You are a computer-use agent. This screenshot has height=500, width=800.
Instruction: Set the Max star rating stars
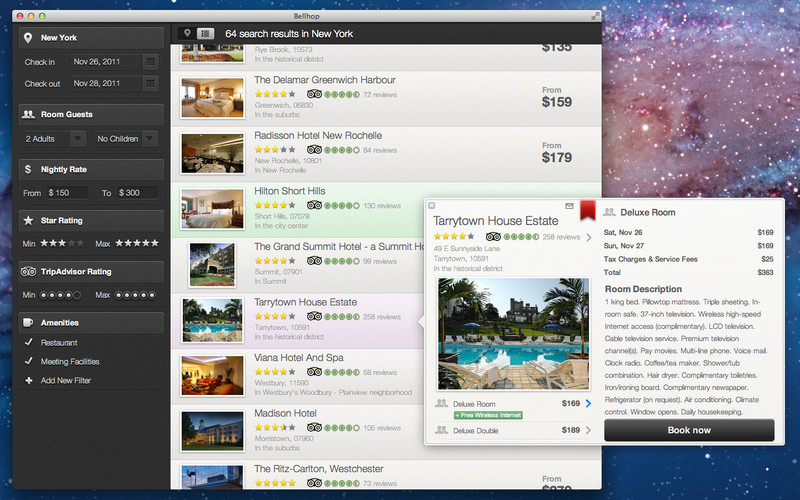[137, 243]
